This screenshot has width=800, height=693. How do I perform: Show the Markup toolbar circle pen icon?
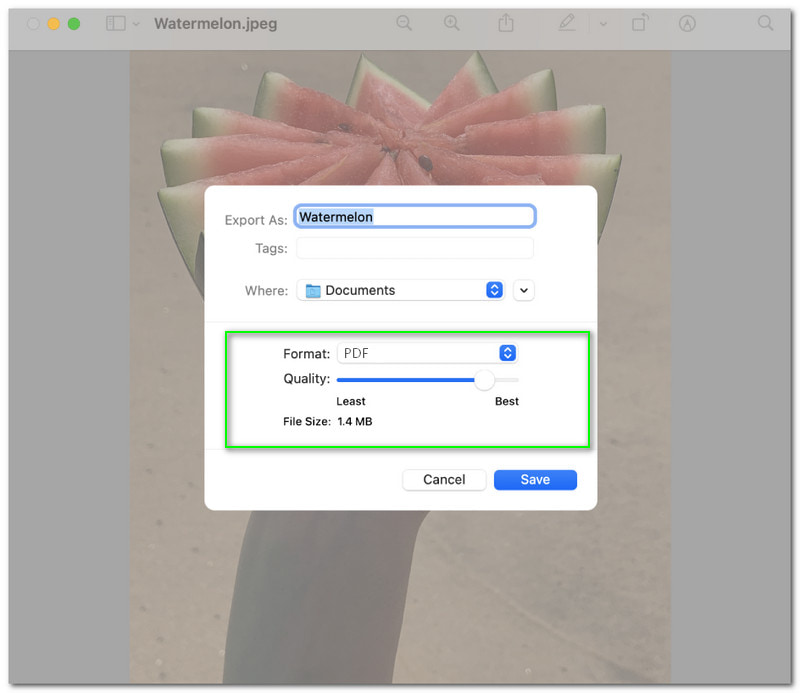pos(687,23)
